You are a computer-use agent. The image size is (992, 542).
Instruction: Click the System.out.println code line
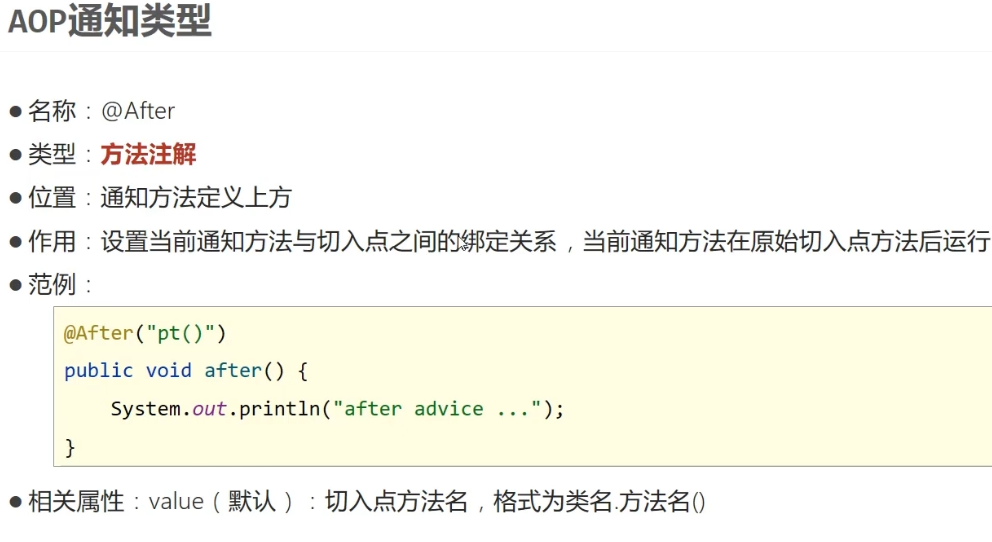pyautogui.click(x=337, y=409)
